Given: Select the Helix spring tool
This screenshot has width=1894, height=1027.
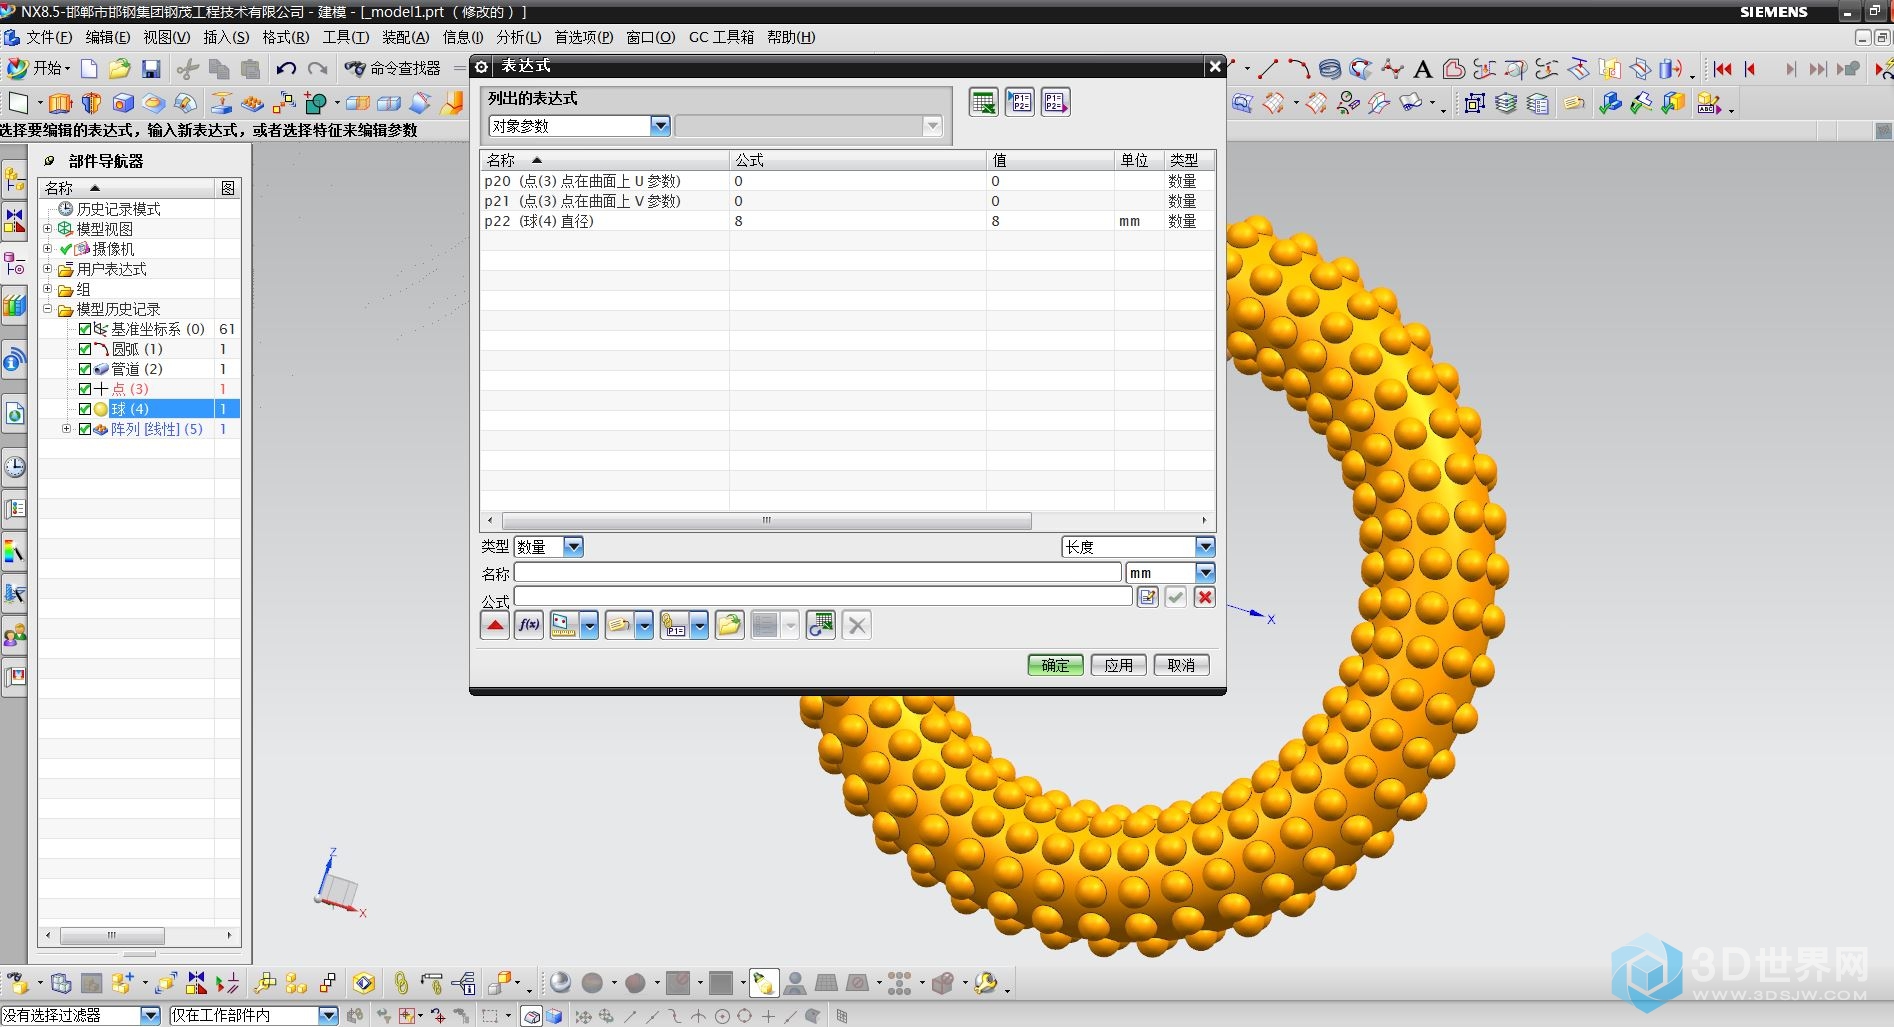Looking at the screenshot, I should (1330, 69).
